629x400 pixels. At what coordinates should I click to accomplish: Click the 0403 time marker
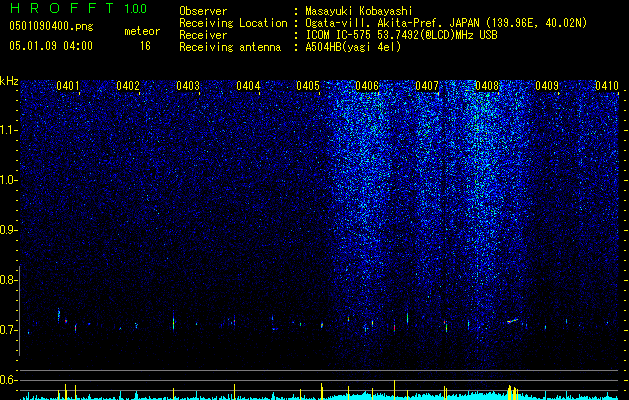coord(188,86)
